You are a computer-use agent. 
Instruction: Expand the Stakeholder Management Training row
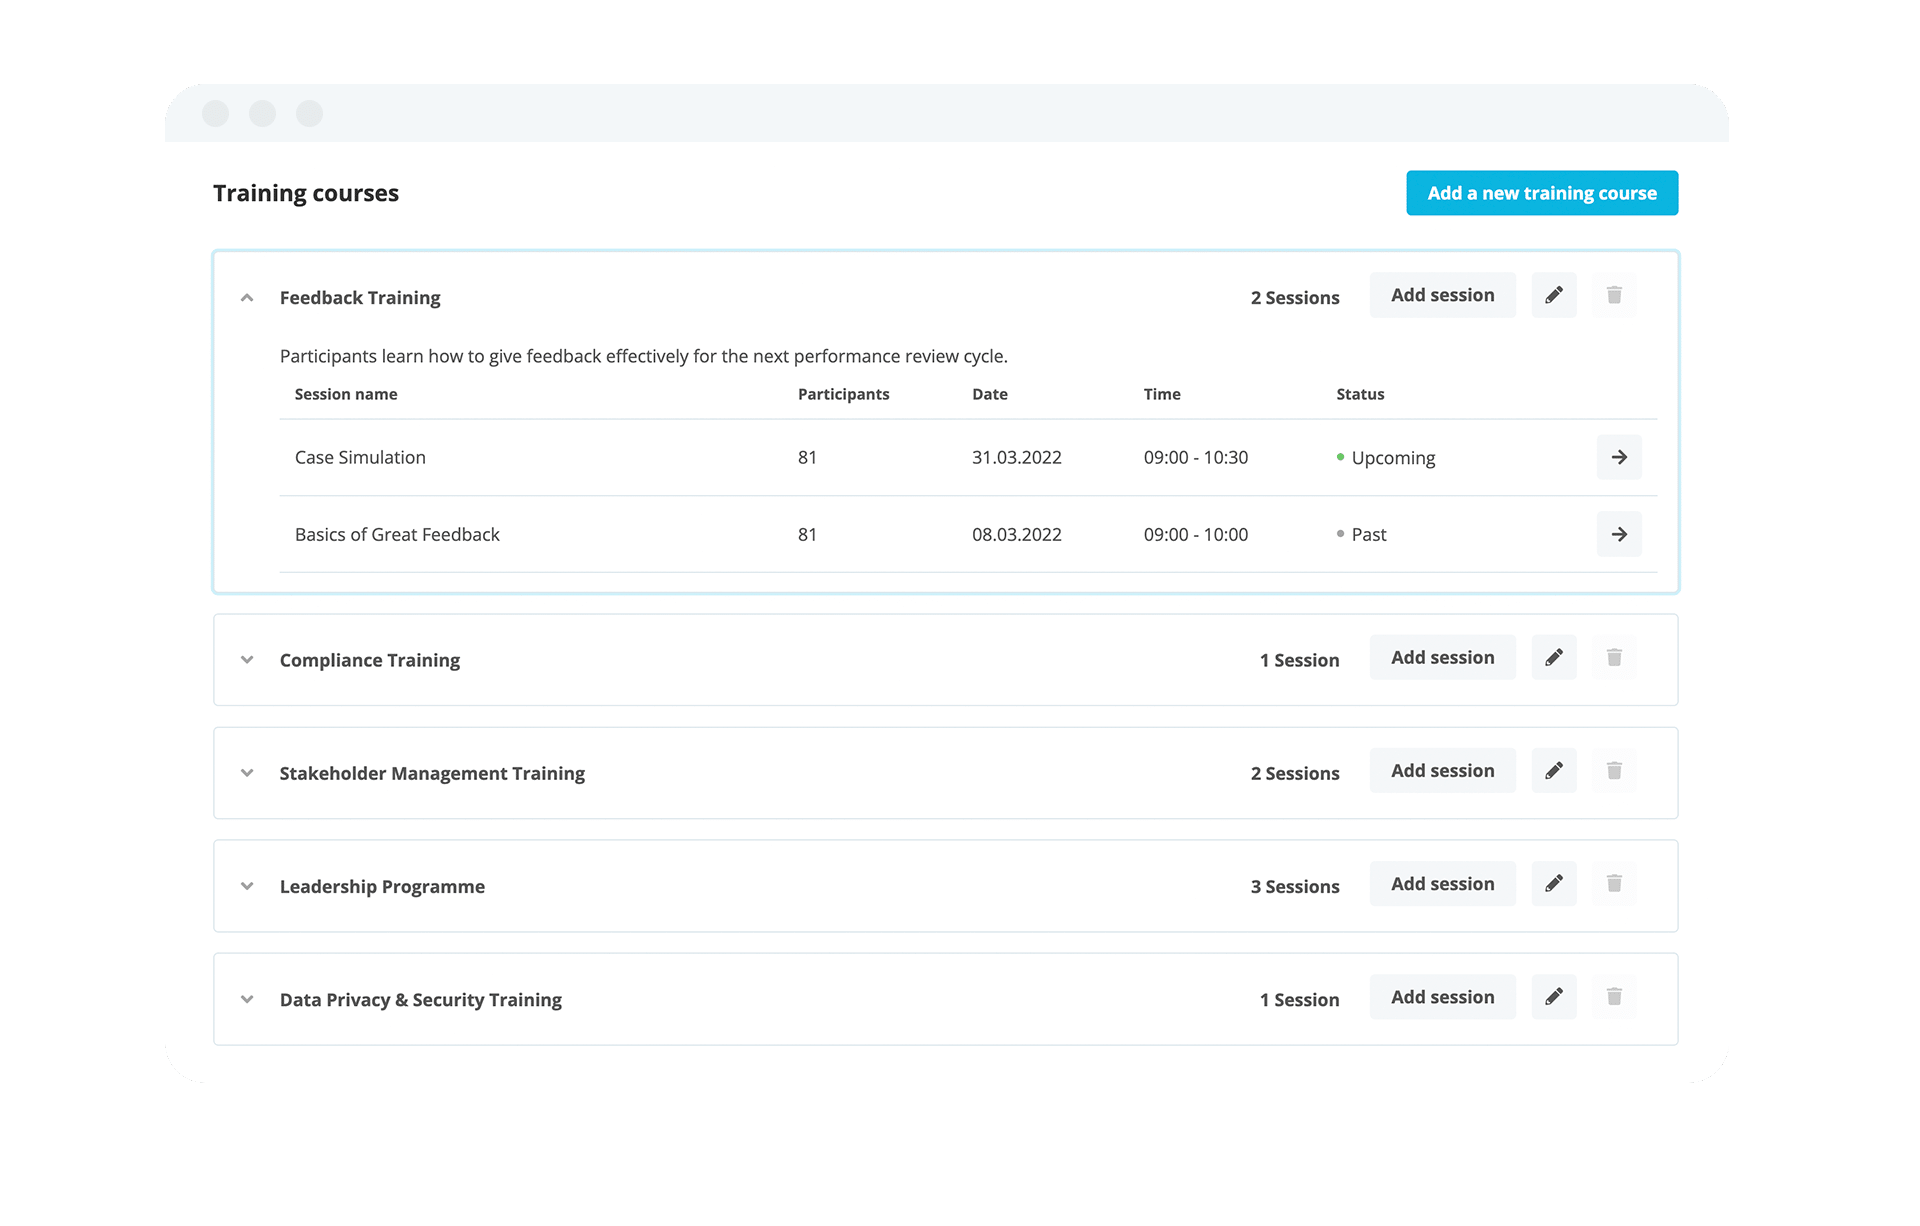tap(245, 773)
